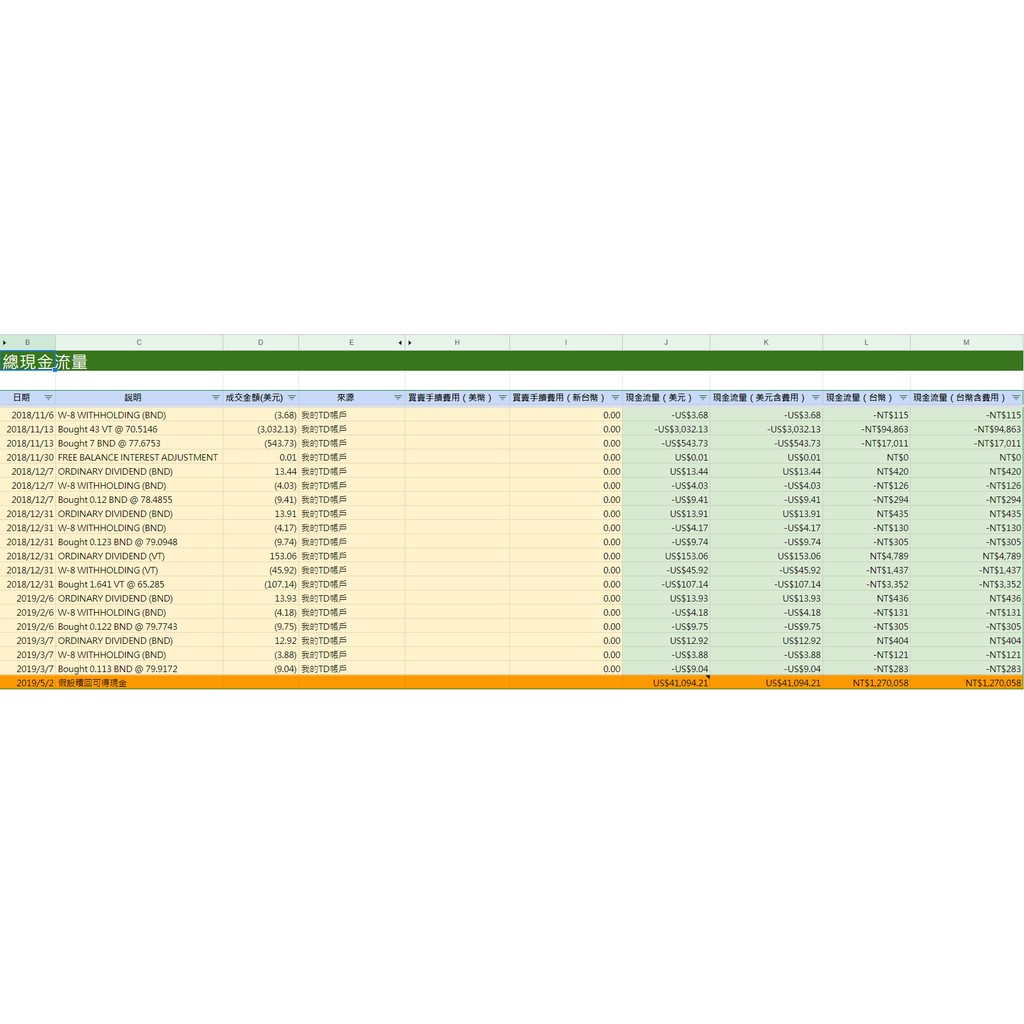Select column J header
The width and height of the screenshot is (1024, 1024).
coord(666,343)
